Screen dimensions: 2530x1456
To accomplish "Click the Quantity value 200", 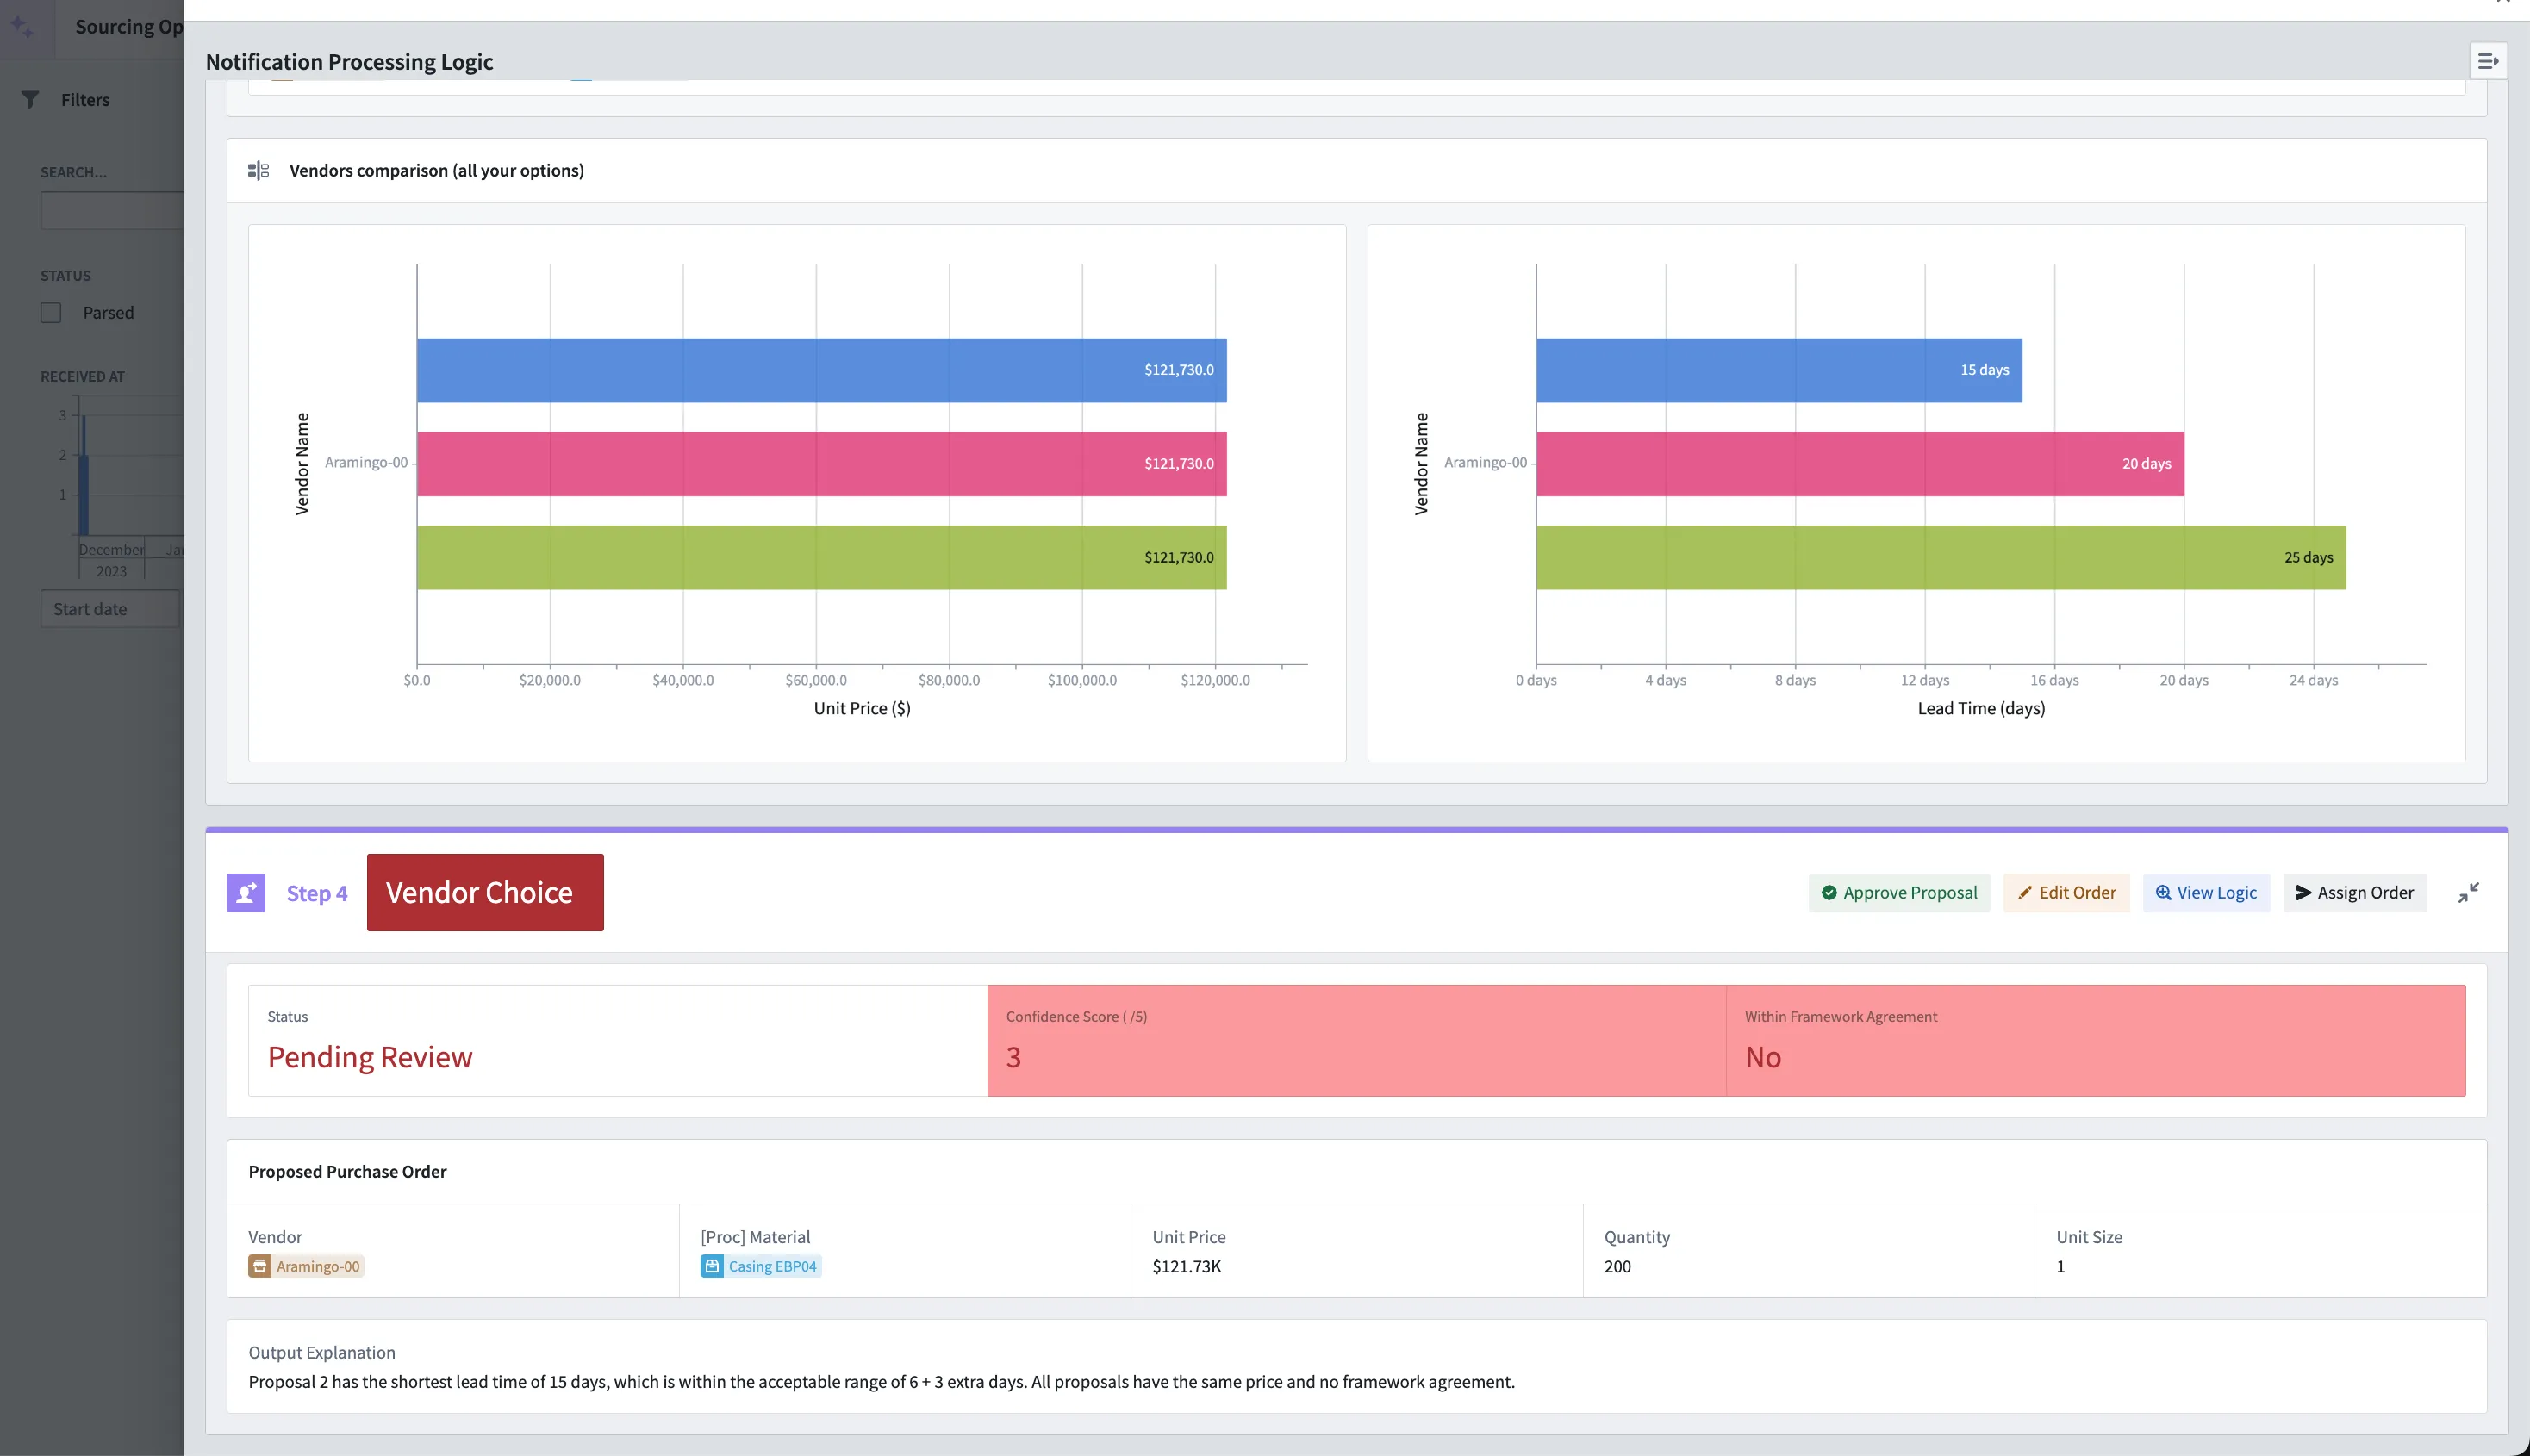I will click(1617, 1266).
